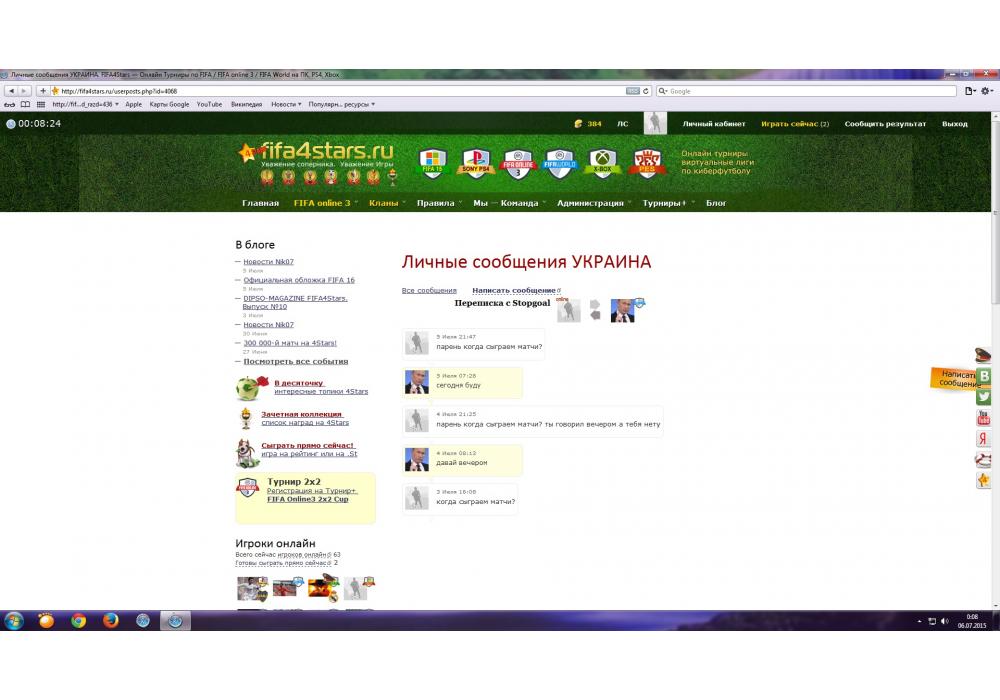Click the user avatar in the top bar
Screen dimensions: 1000x700
(x=655, y=123)
